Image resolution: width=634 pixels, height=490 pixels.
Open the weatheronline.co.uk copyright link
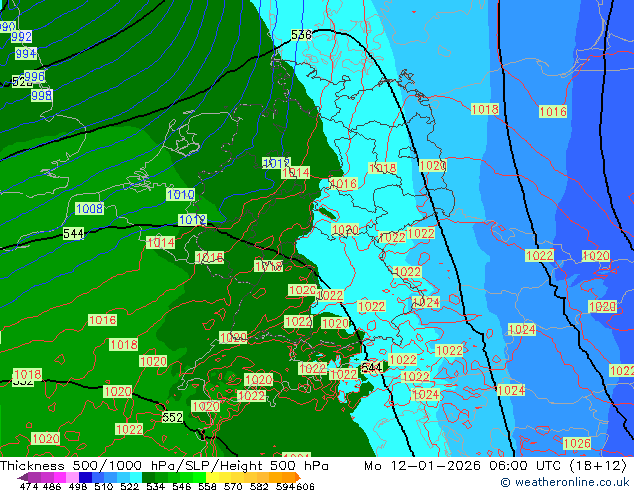[x=565, y=482]
